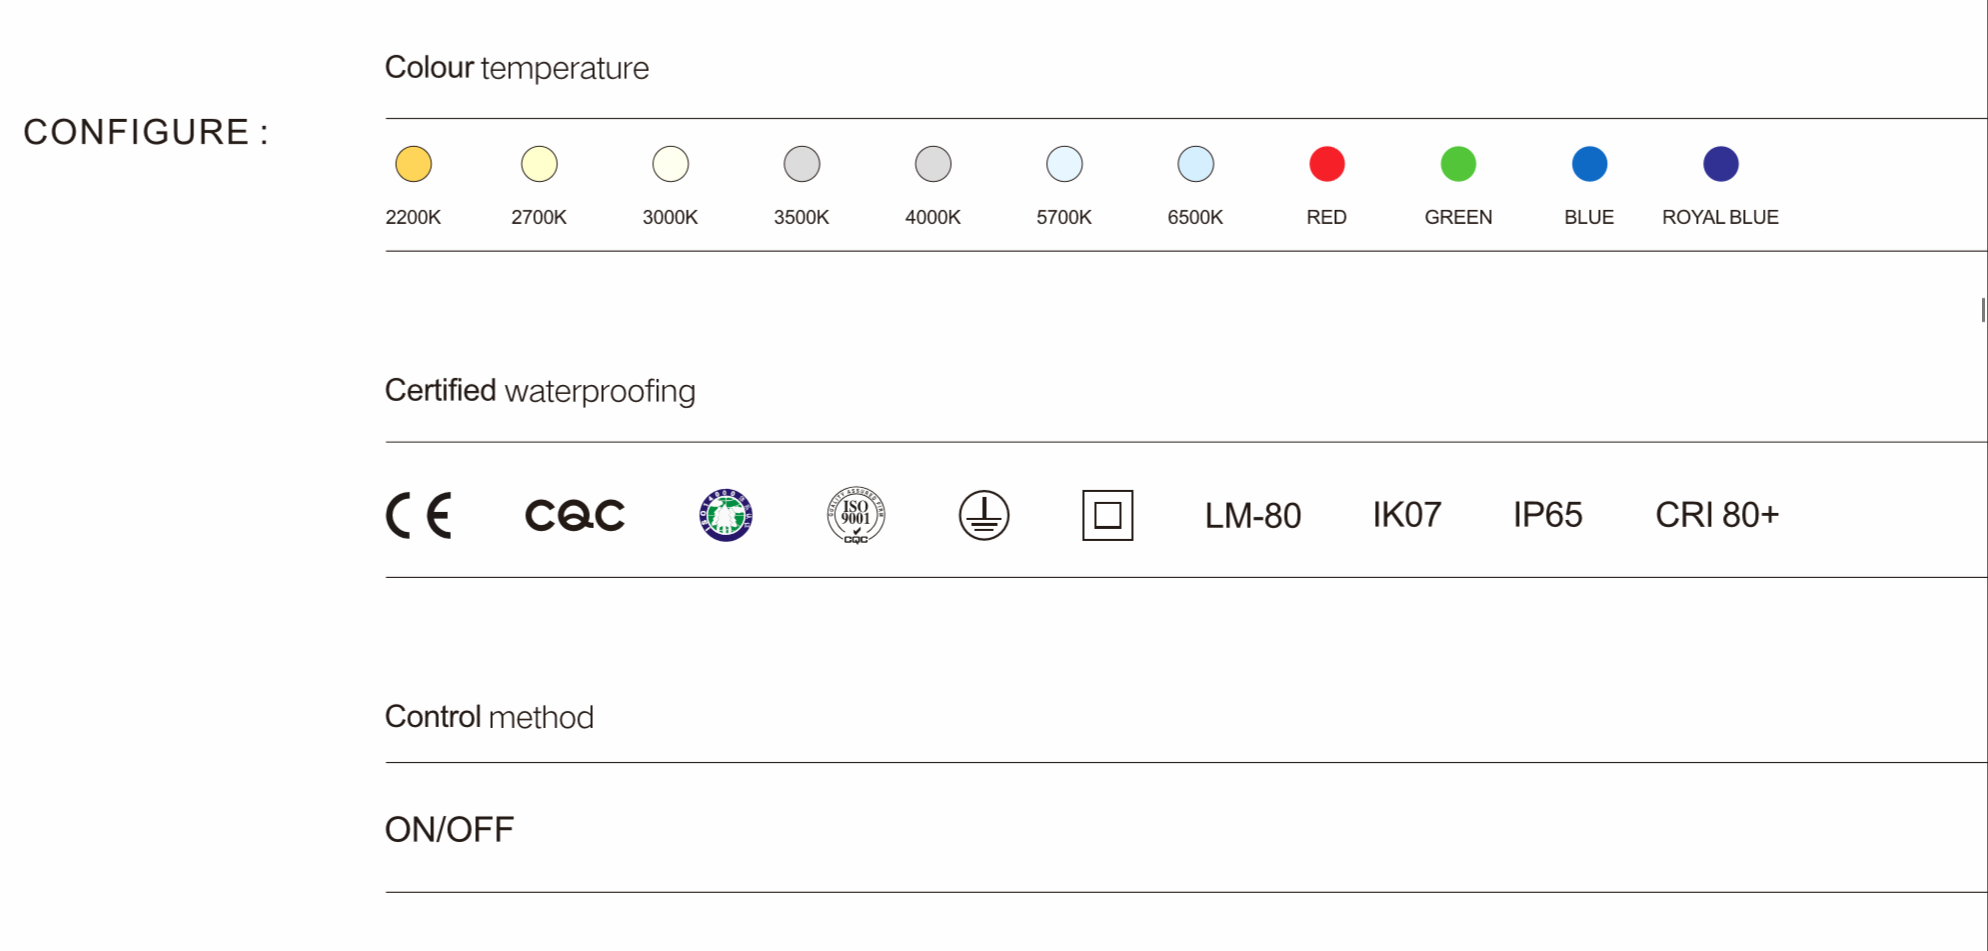Image resolution: width=1988 pixels, height=951 pixels.
Task: Choose the BLUE colour swatch
Action: tap(1589, 164)
